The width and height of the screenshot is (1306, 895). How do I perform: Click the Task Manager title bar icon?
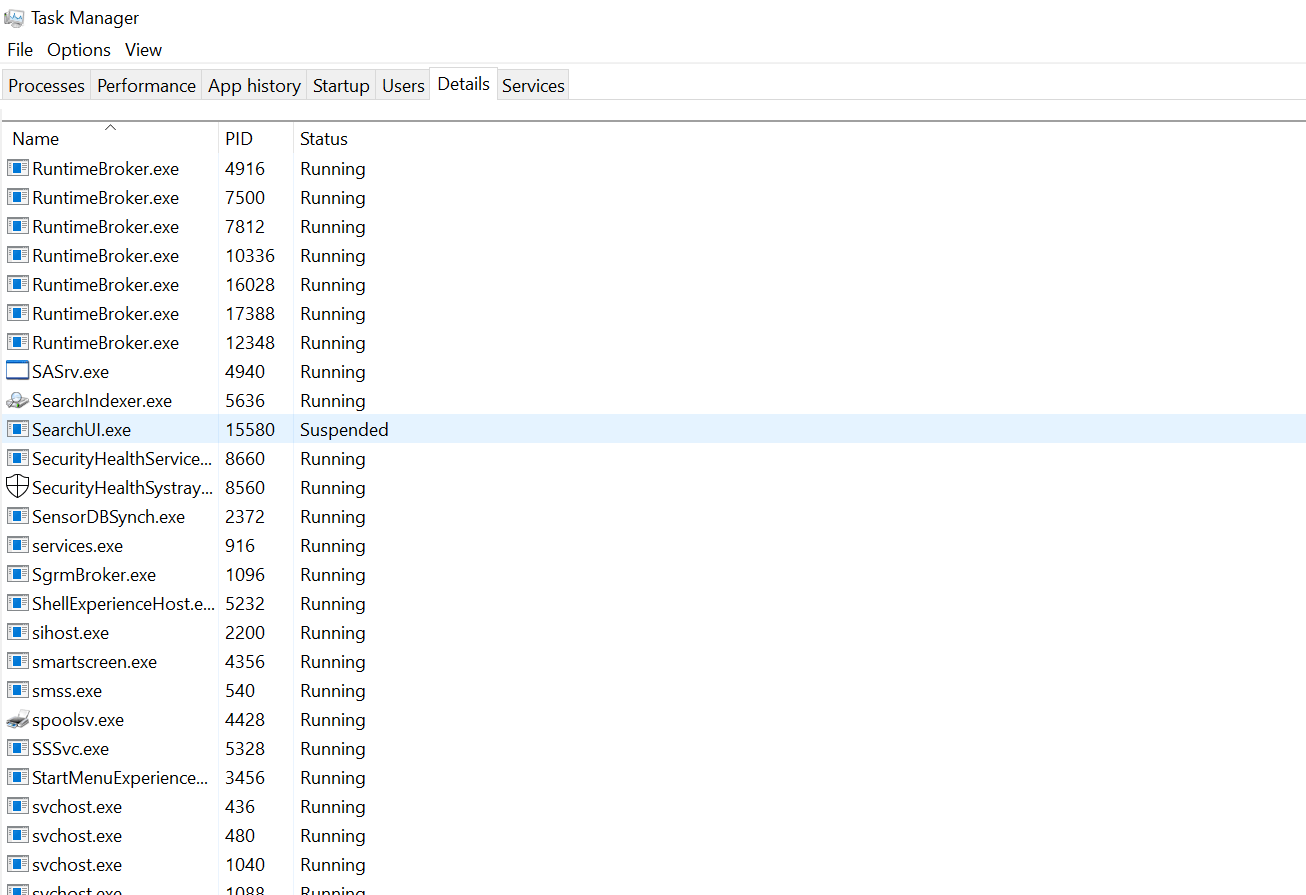click(14, 18)
